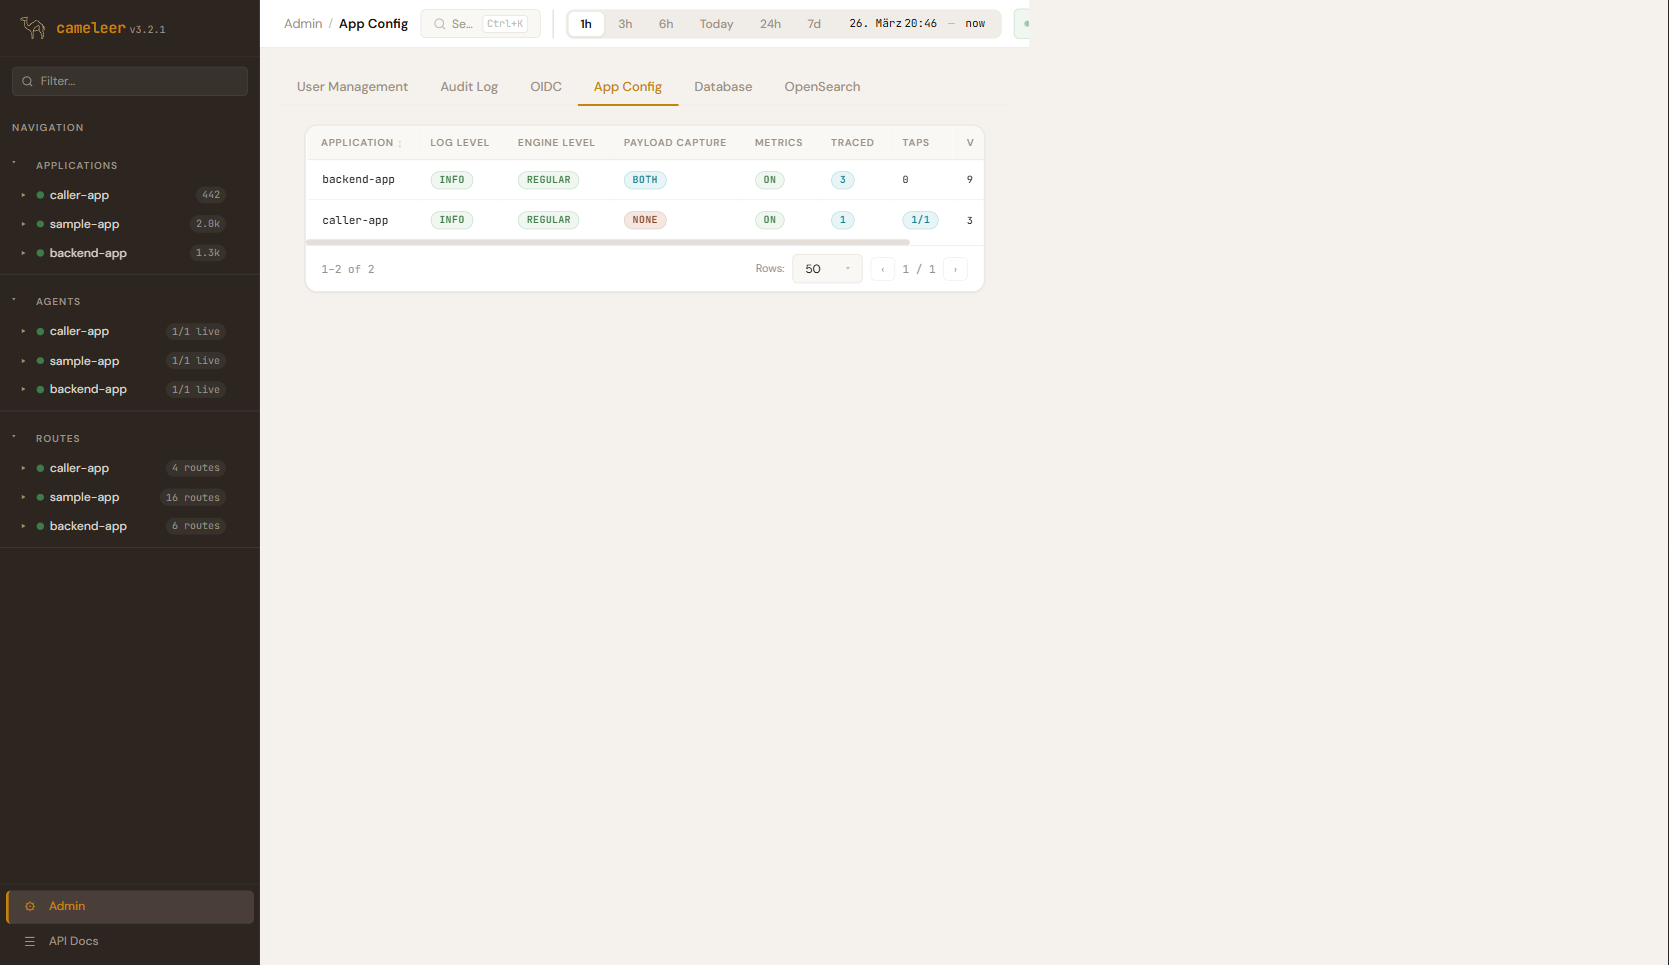The width and height of the screenshot is (1669, 965).
Task: Click the table horizontal scrollbar
Action: [607, 242]
